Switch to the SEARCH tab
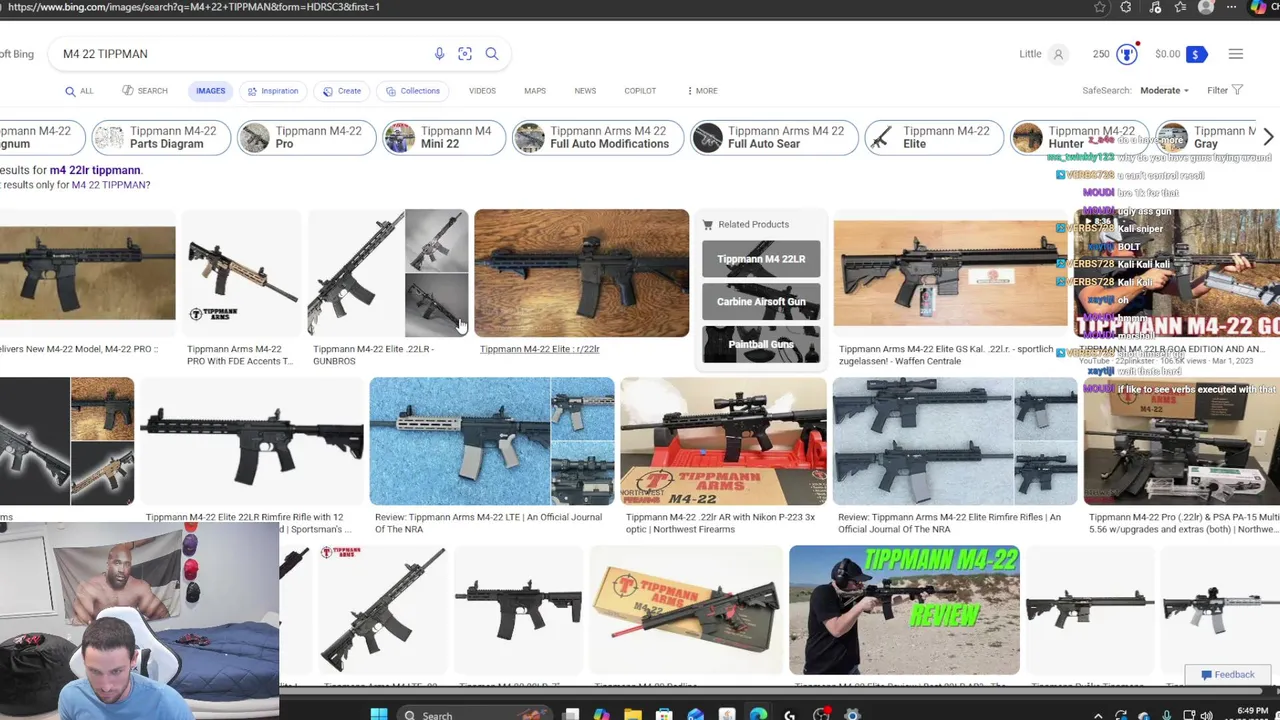 [x=145, y=91]
